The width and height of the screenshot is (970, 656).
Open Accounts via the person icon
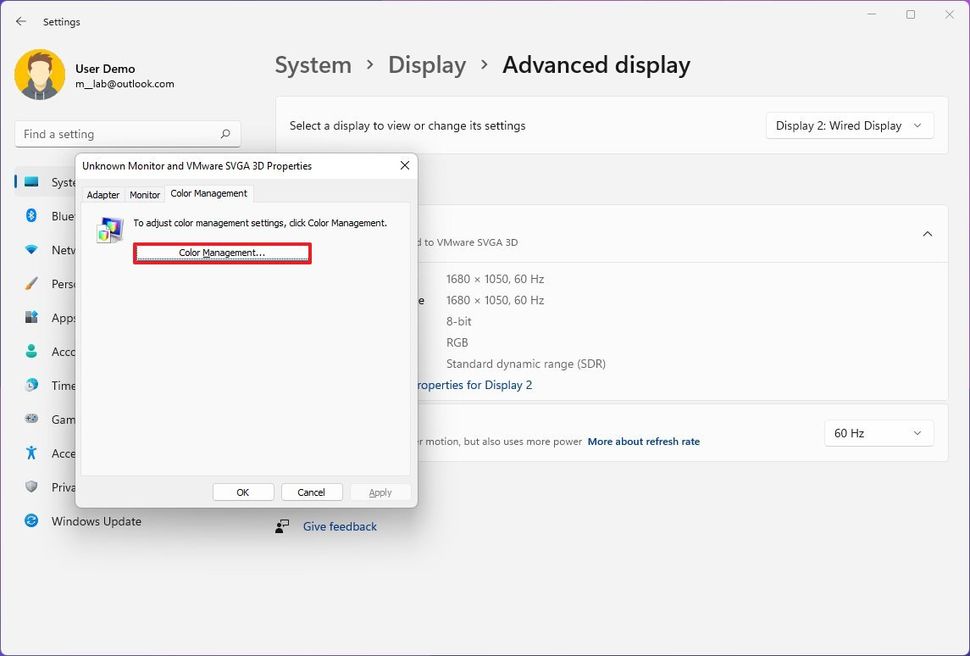point(32,352)
